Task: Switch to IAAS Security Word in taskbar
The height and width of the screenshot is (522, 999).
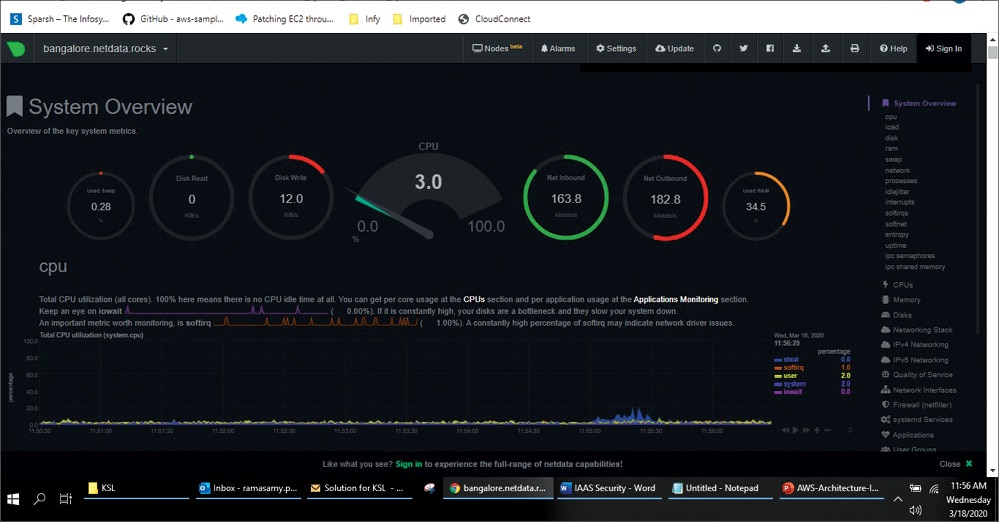Action: pos(608,488)
